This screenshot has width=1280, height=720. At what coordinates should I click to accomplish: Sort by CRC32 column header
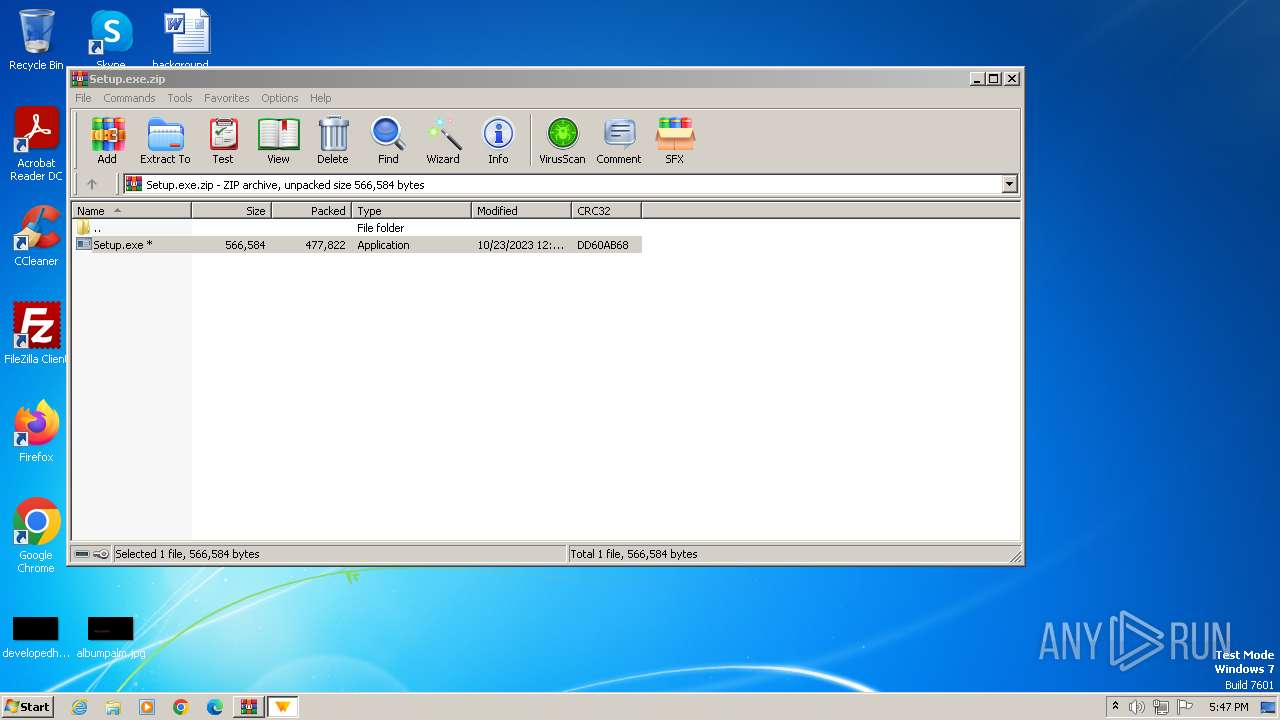coord(606,211)
